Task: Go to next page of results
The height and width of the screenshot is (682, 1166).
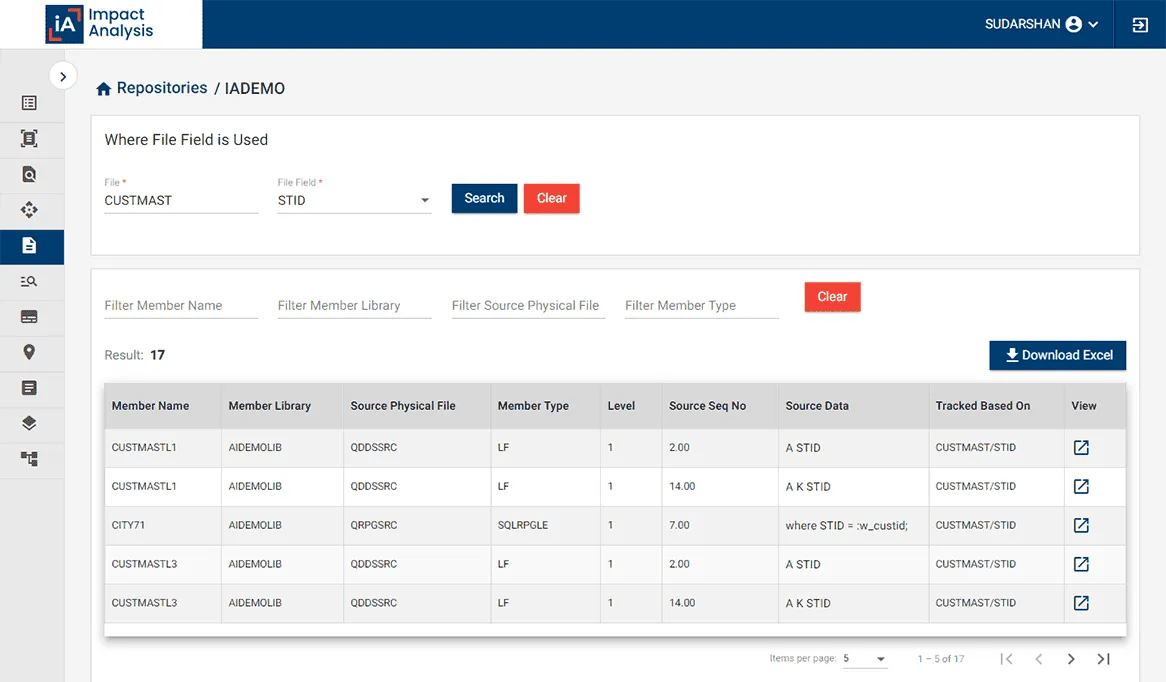Action: pos(1071,659)
